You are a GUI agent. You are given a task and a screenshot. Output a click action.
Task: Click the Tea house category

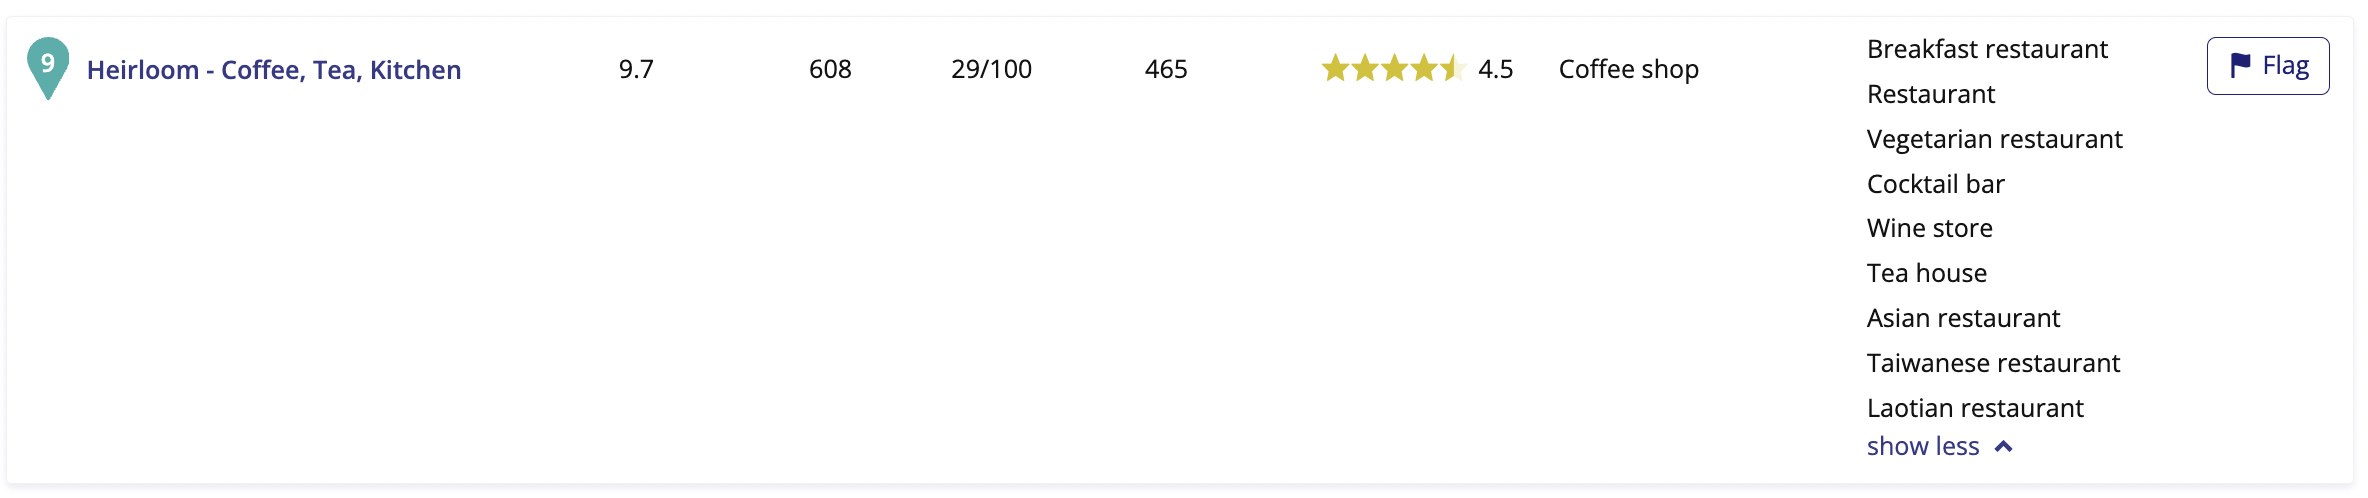pos(1926,273)
